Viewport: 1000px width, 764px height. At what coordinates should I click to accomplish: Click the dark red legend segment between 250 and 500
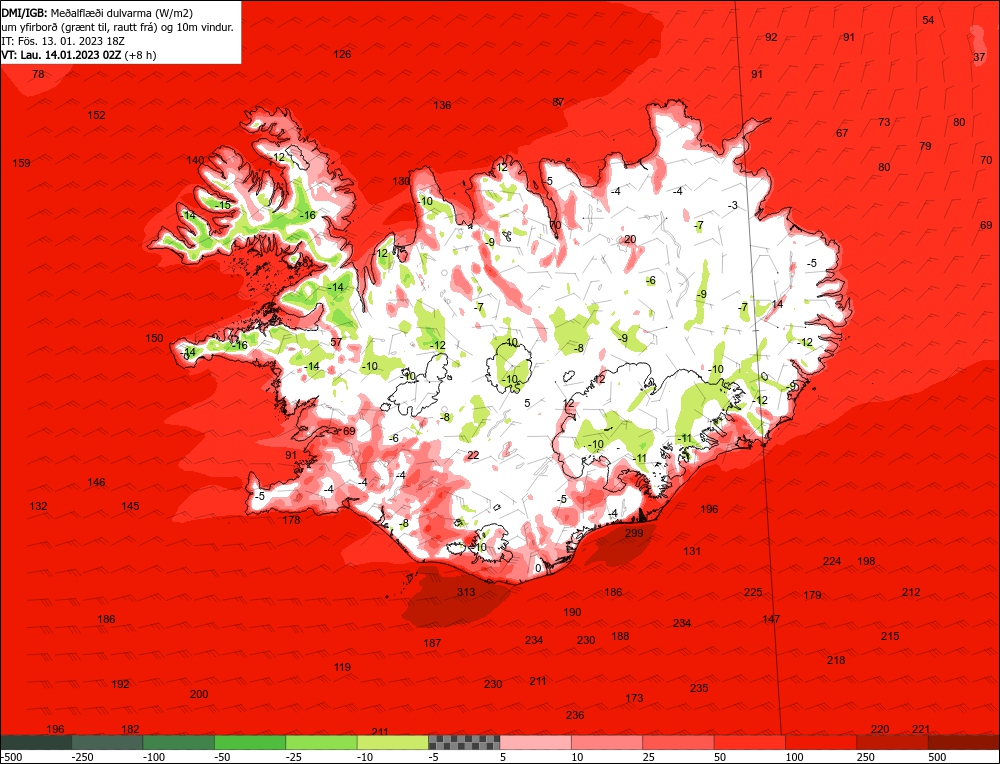(x=893, y=742)
